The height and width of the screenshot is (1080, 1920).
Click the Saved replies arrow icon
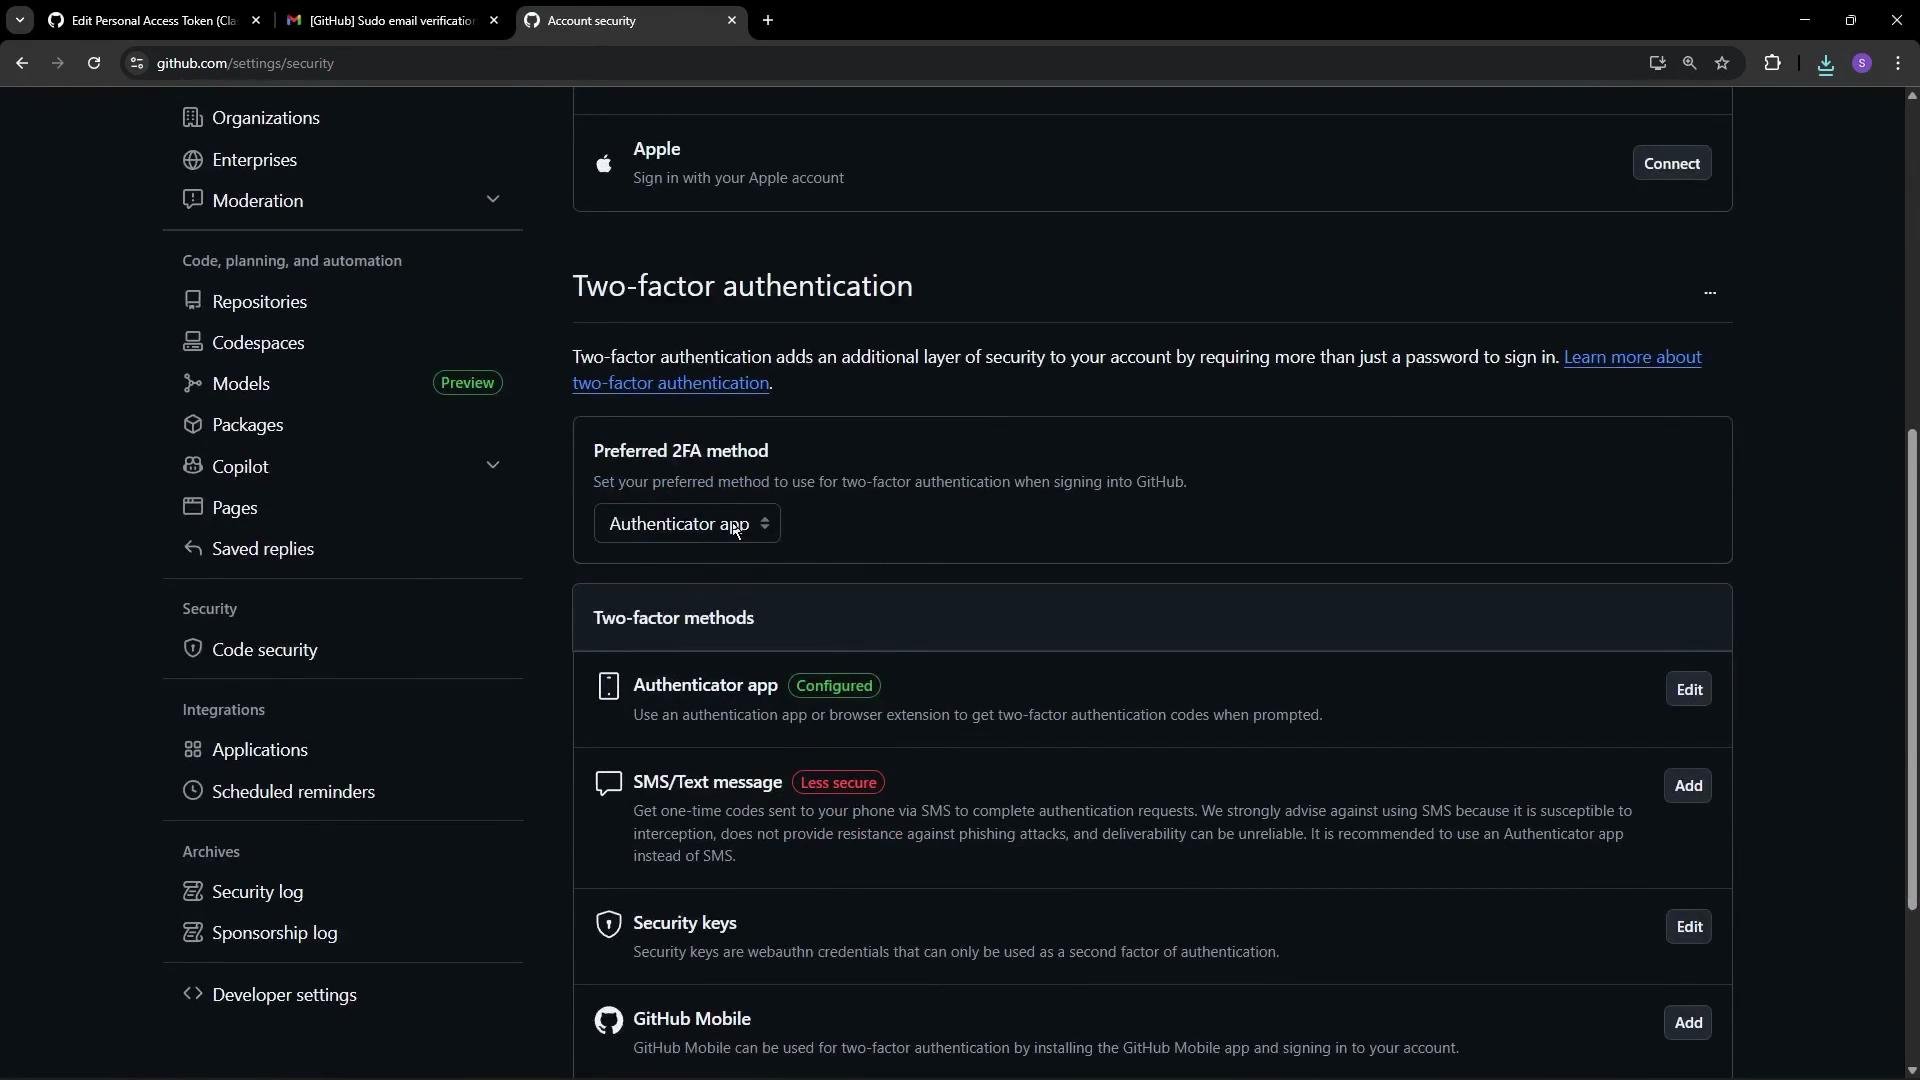pos(193,548)
